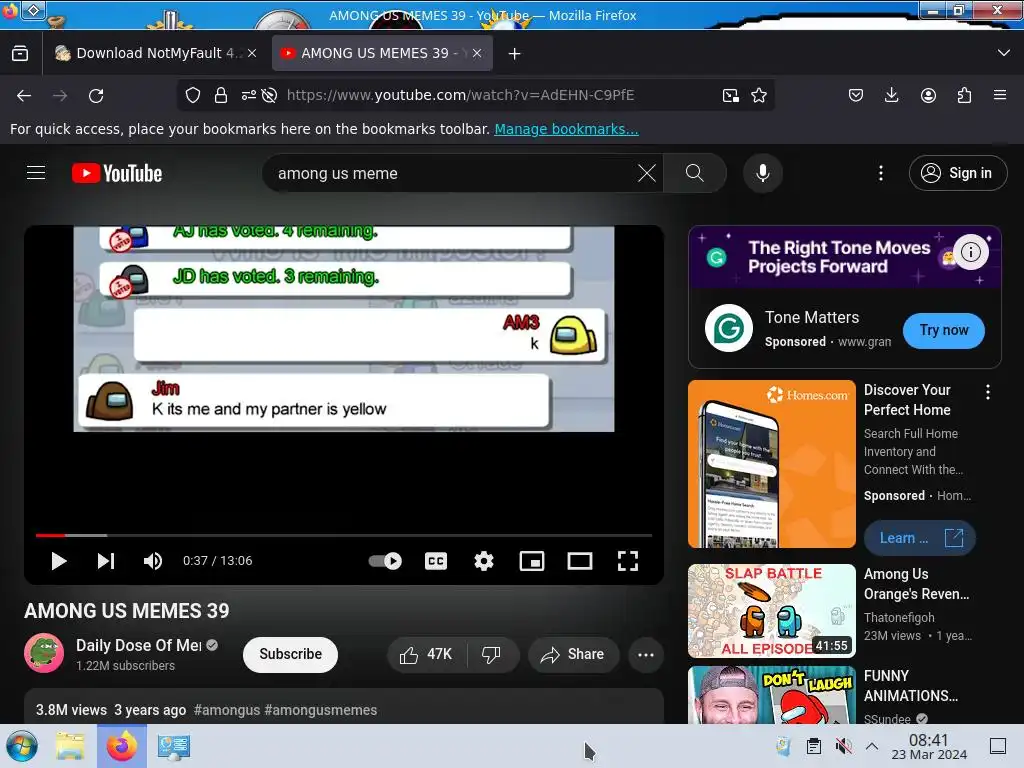Close the AMONG US MEMES 39 tab
The width and height of the screenshot is (1024, 768).
477,53
